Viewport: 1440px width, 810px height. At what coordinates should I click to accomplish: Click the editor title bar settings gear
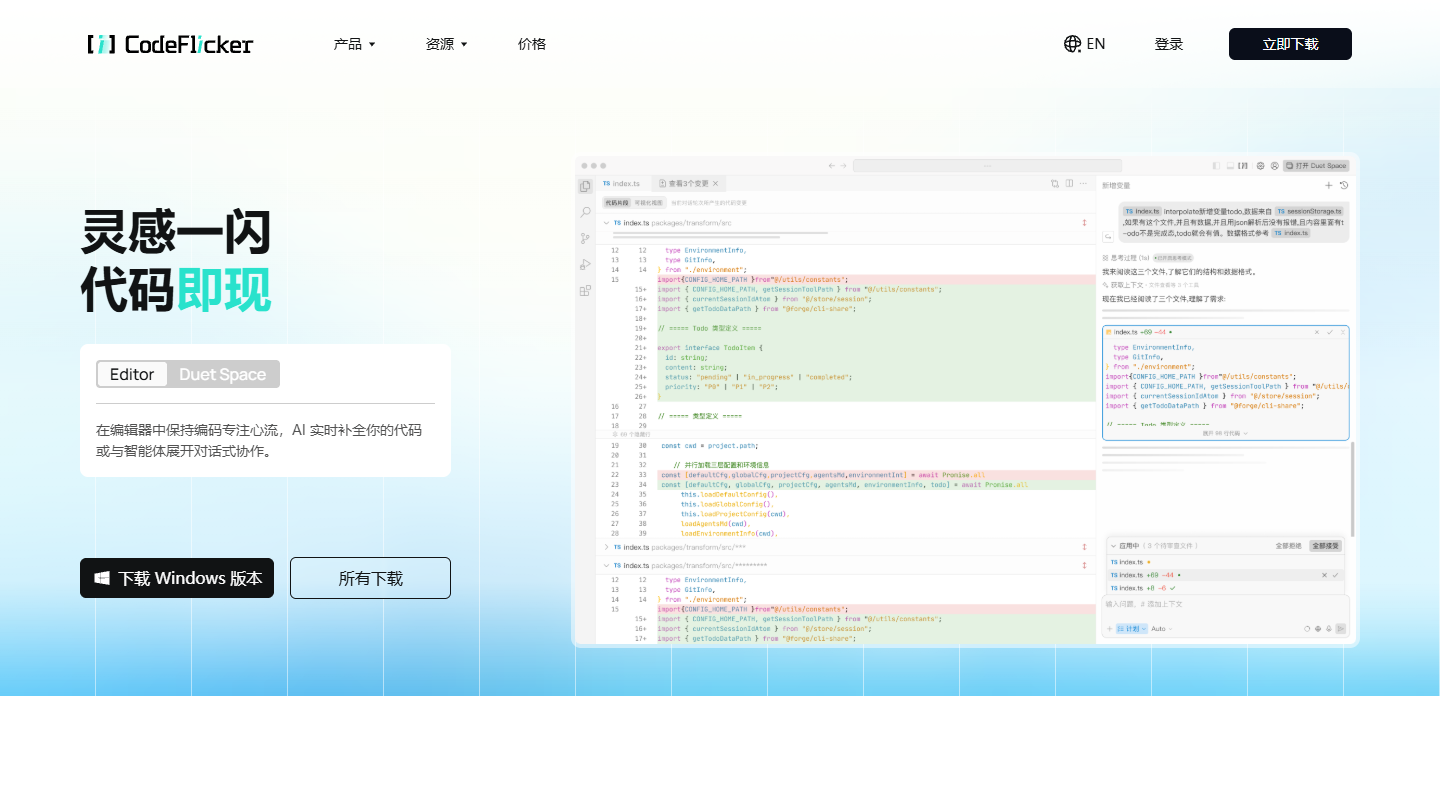(x=1260, y=165)
